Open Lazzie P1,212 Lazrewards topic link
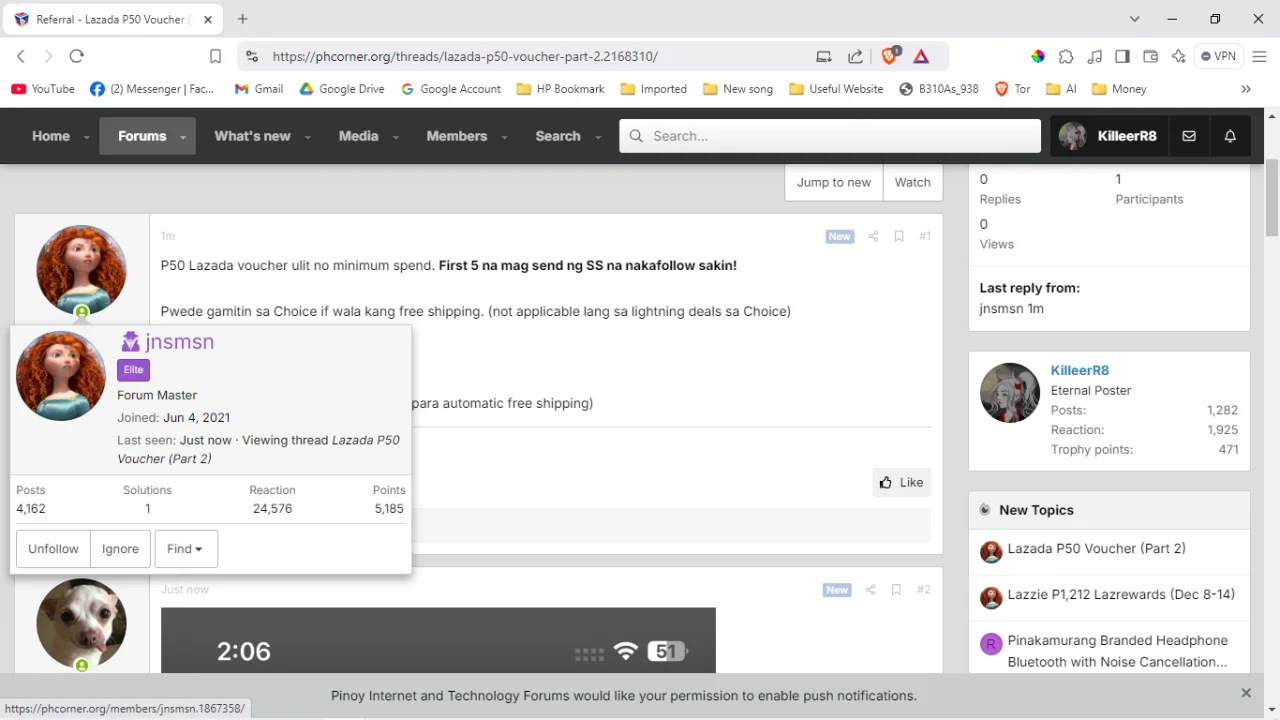The image size is (1280, 720). click(x=1121, y=594)
